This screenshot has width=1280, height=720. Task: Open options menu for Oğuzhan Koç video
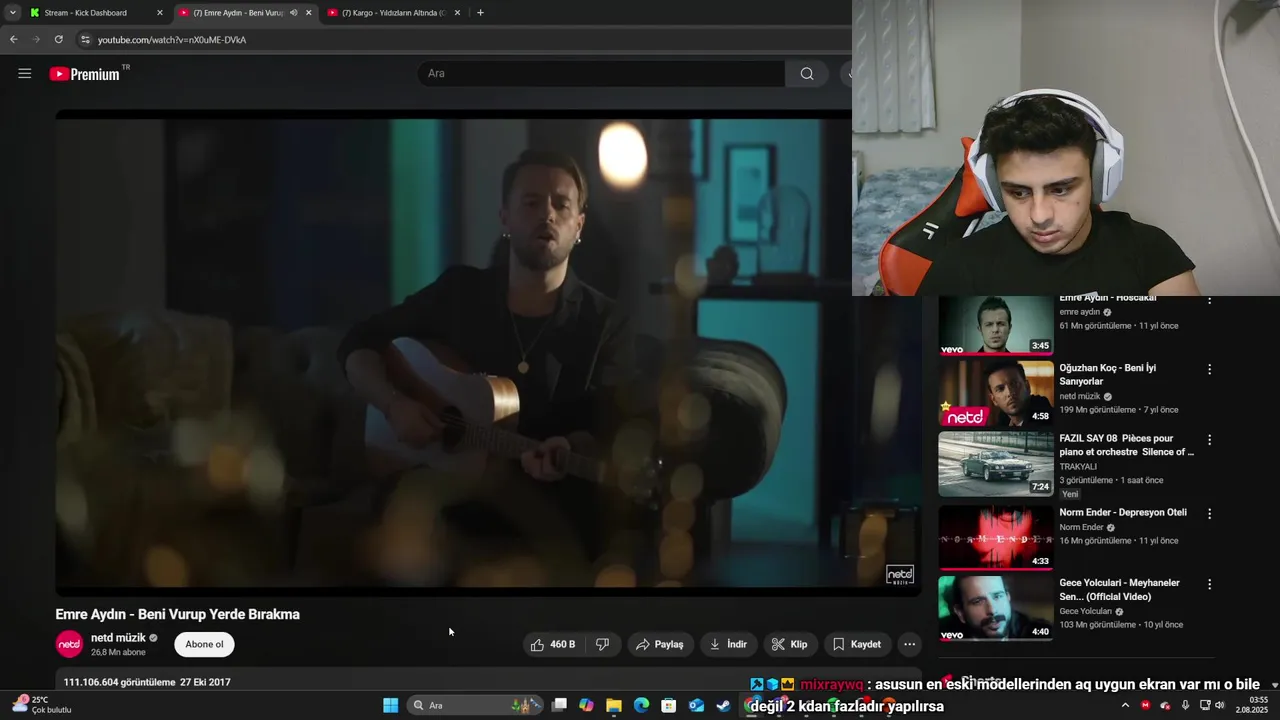click(x=1209, y=369)
